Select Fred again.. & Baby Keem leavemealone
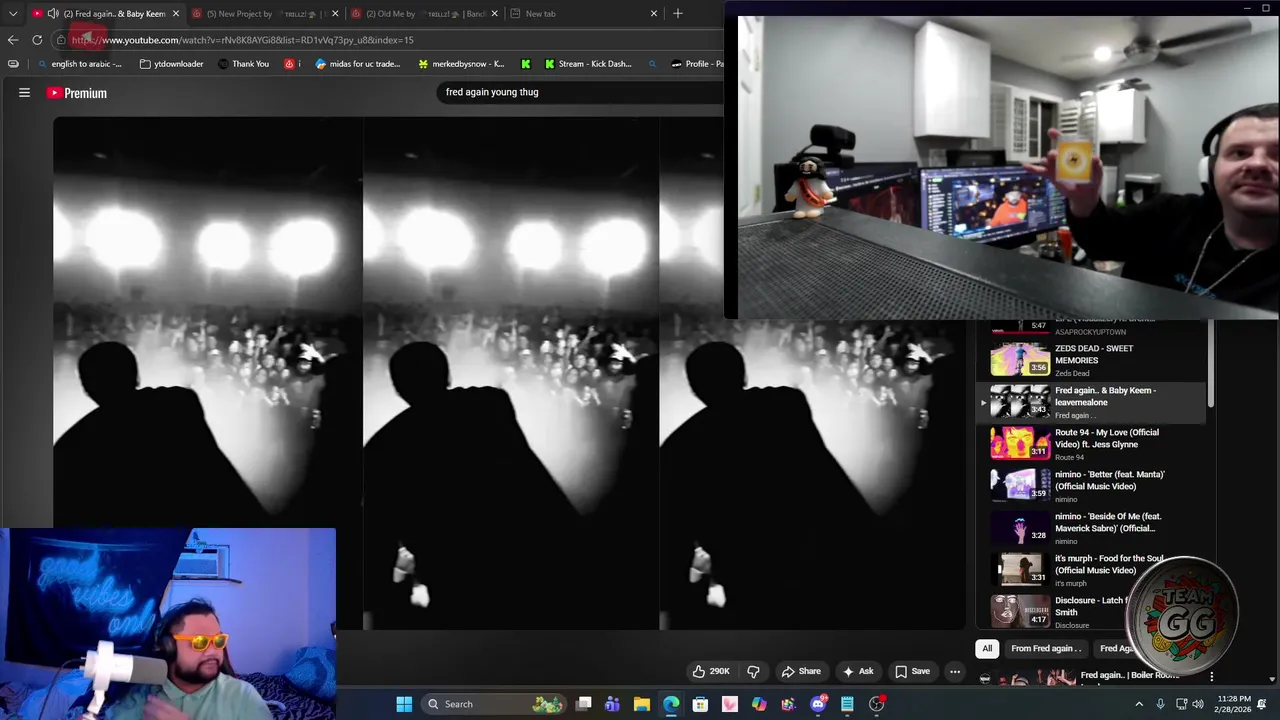 (x=1091, y=402)
